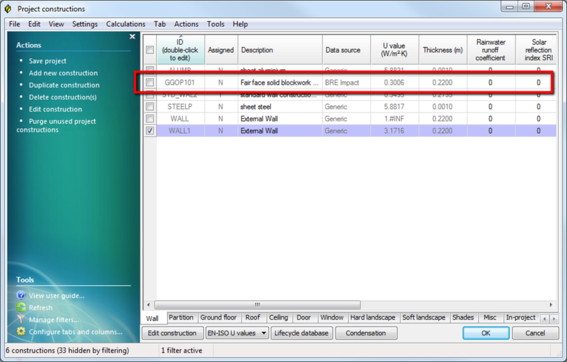Click Edit construction link in Actions

tap(55, 109)
